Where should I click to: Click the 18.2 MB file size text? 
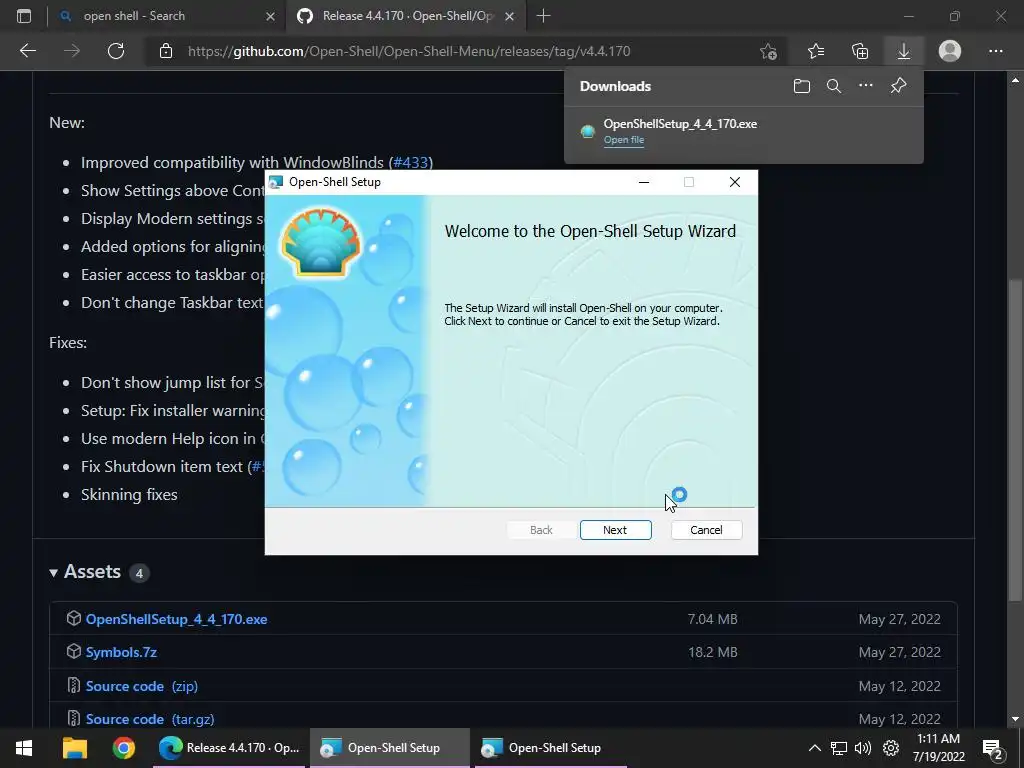tap(712, 652)
